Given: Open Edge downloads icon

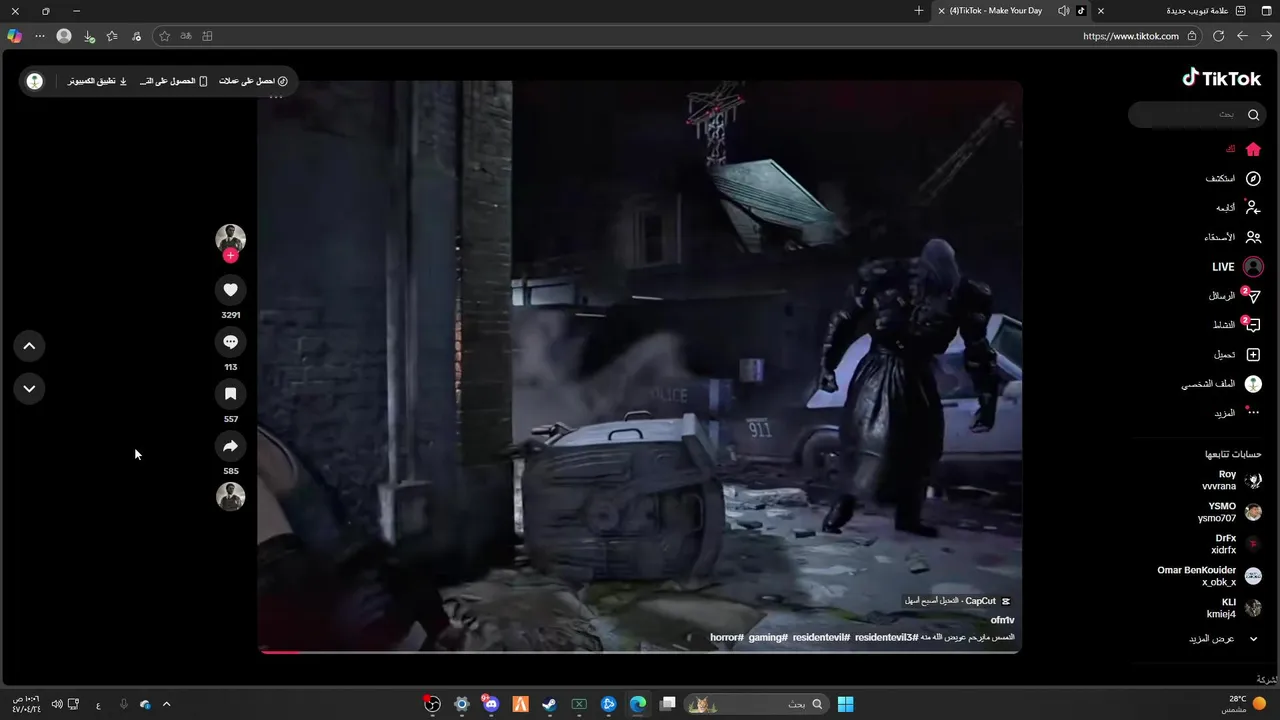Looking at the screenshot, I should pyautogui.click(x=89, y=36).
